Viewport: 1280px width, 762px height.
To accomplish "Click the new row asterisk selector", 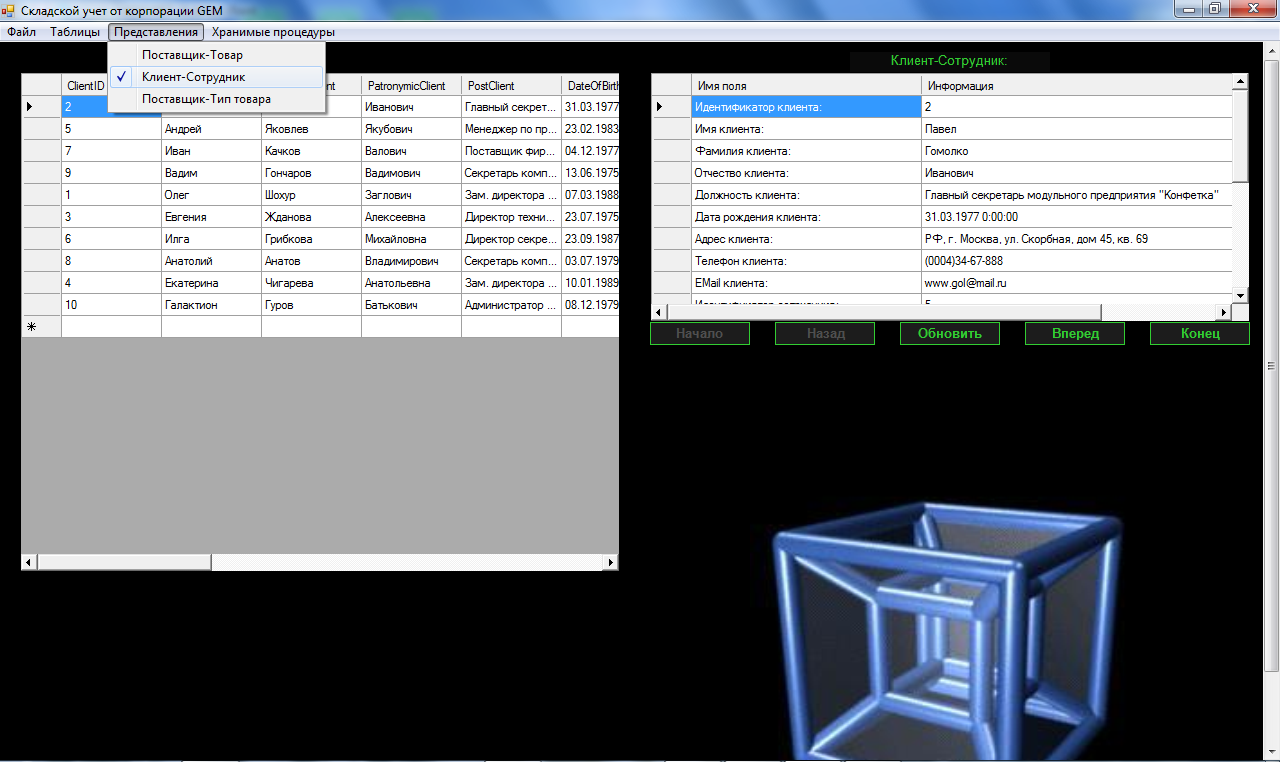I will coord(31,327).
